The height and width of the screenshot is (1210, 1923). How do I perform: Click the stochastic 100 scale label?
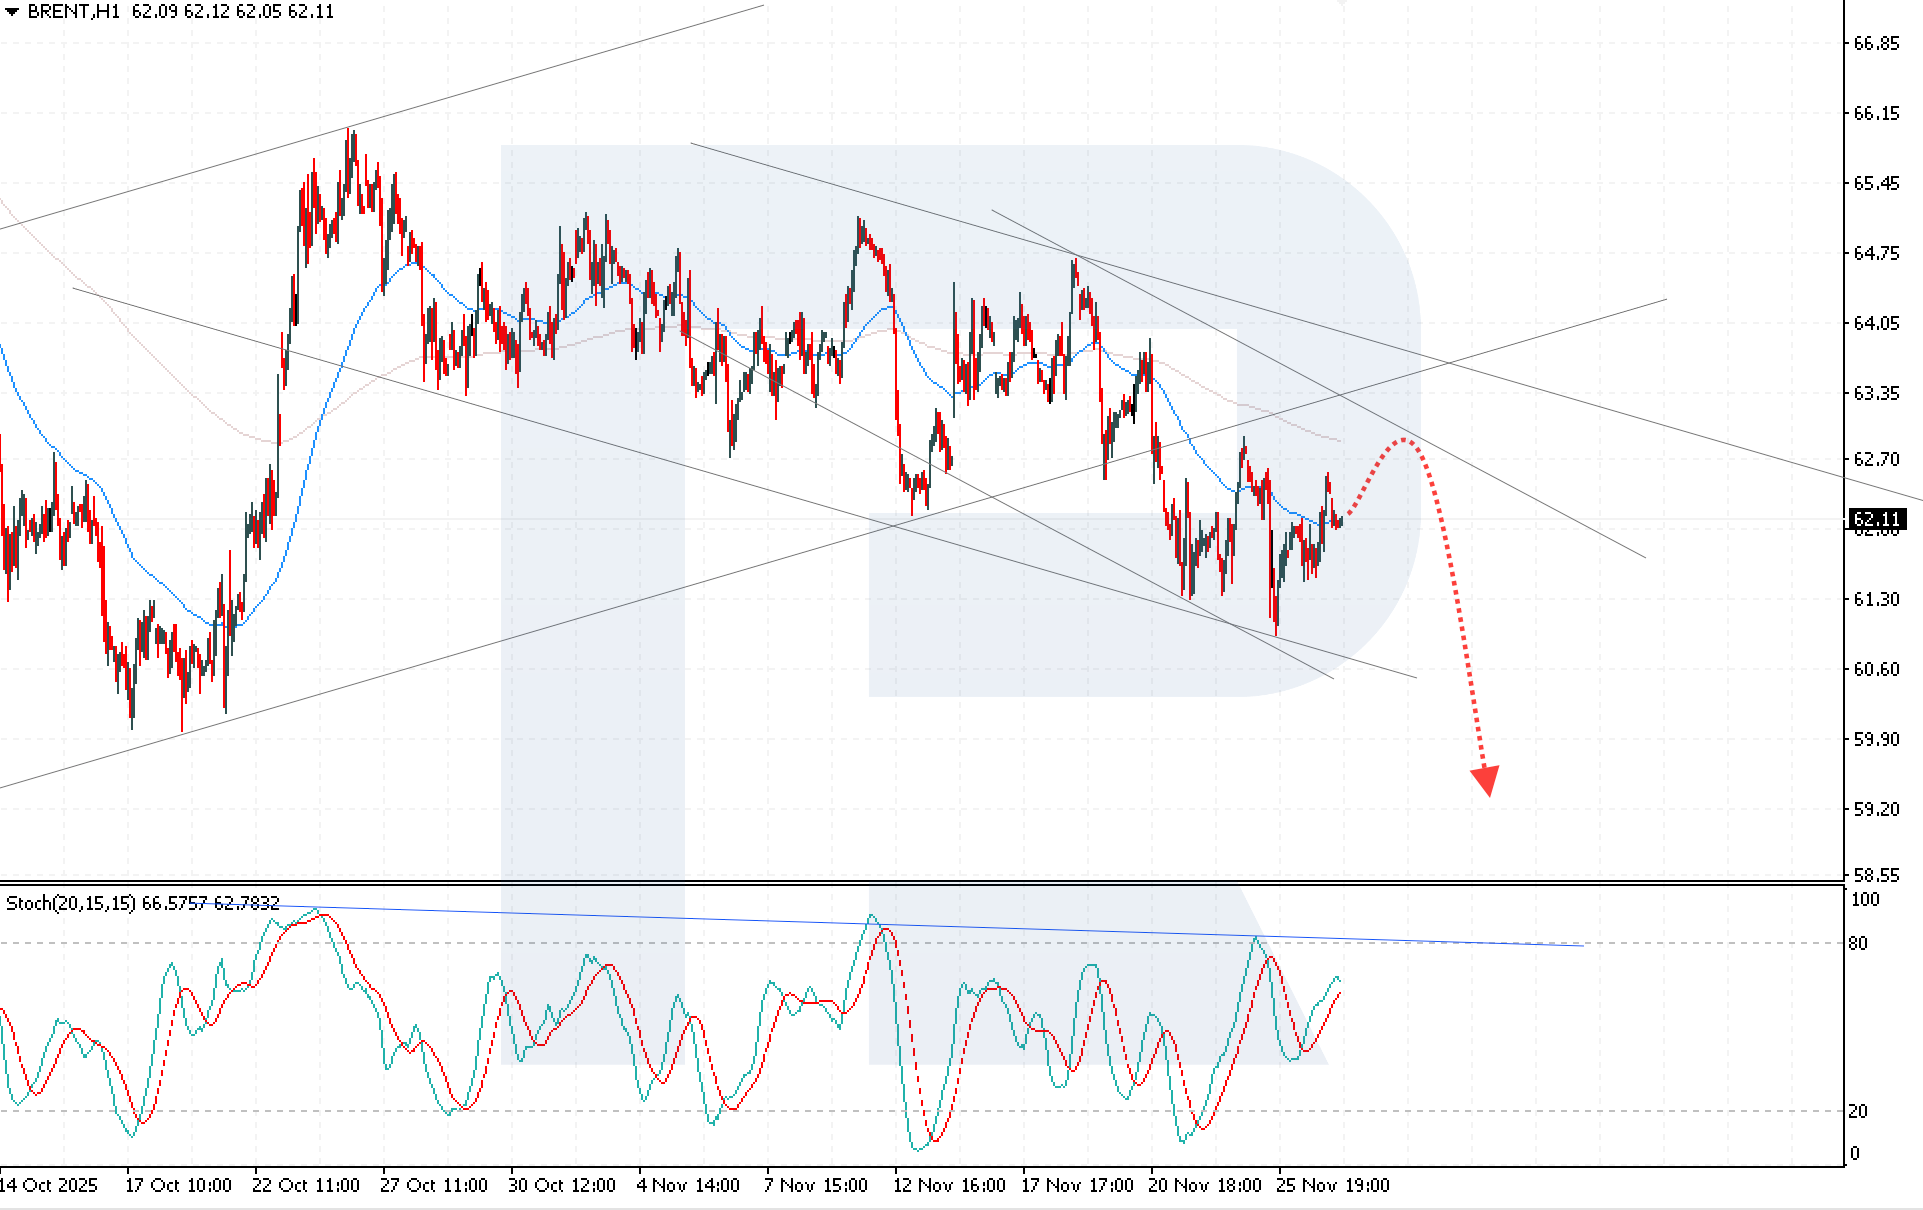[1865, 899]
